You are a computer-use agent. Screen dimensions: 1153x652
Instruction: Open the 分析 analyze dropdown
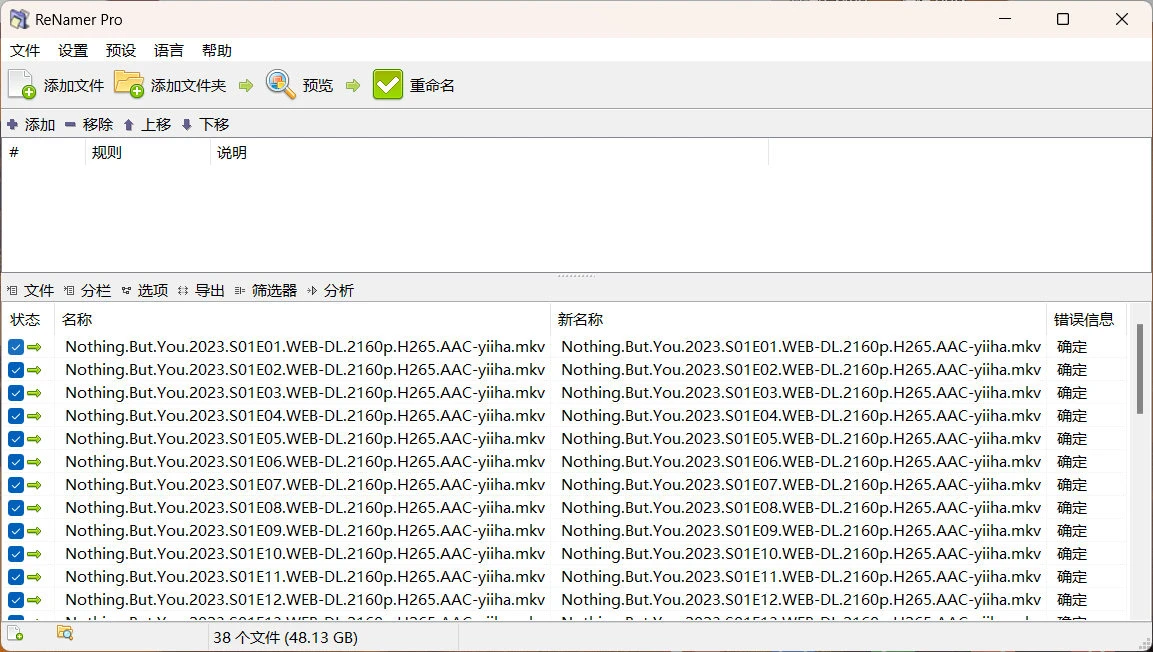(330, 290)
